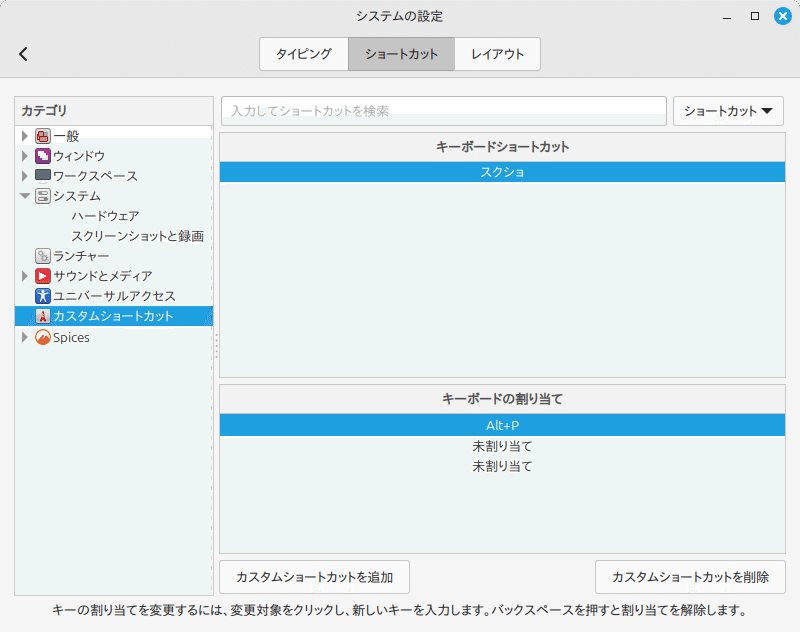Click the last 未割り当て binding row
Screen dimensions: 800x632
[502, 466]
